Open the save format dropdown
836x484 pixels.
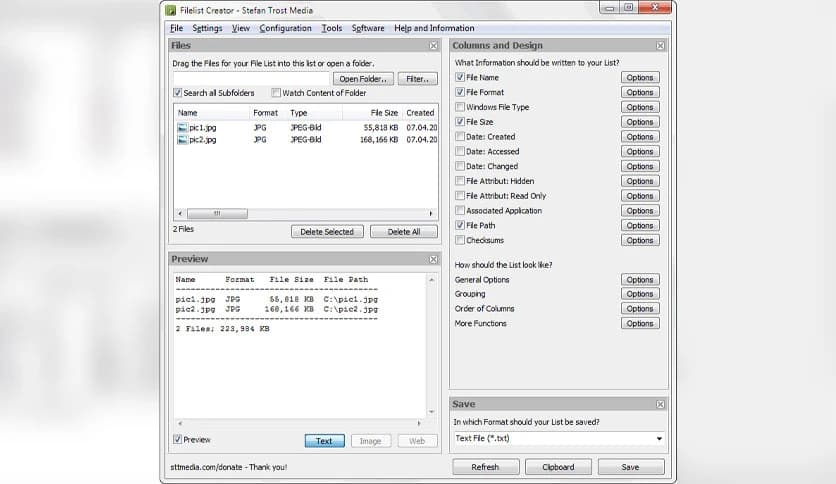pos(659,439)
